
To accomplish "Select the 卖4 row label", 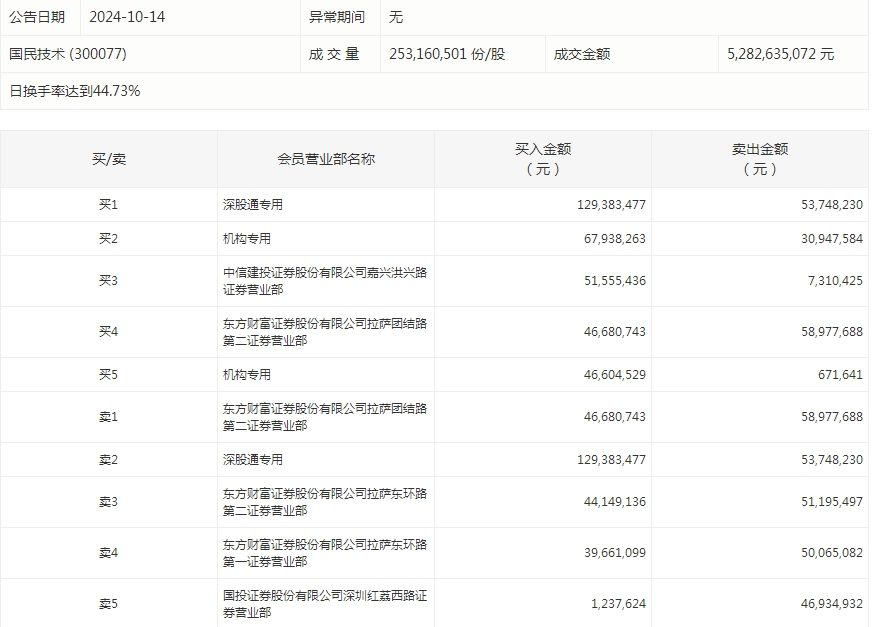I will point(108,553).
